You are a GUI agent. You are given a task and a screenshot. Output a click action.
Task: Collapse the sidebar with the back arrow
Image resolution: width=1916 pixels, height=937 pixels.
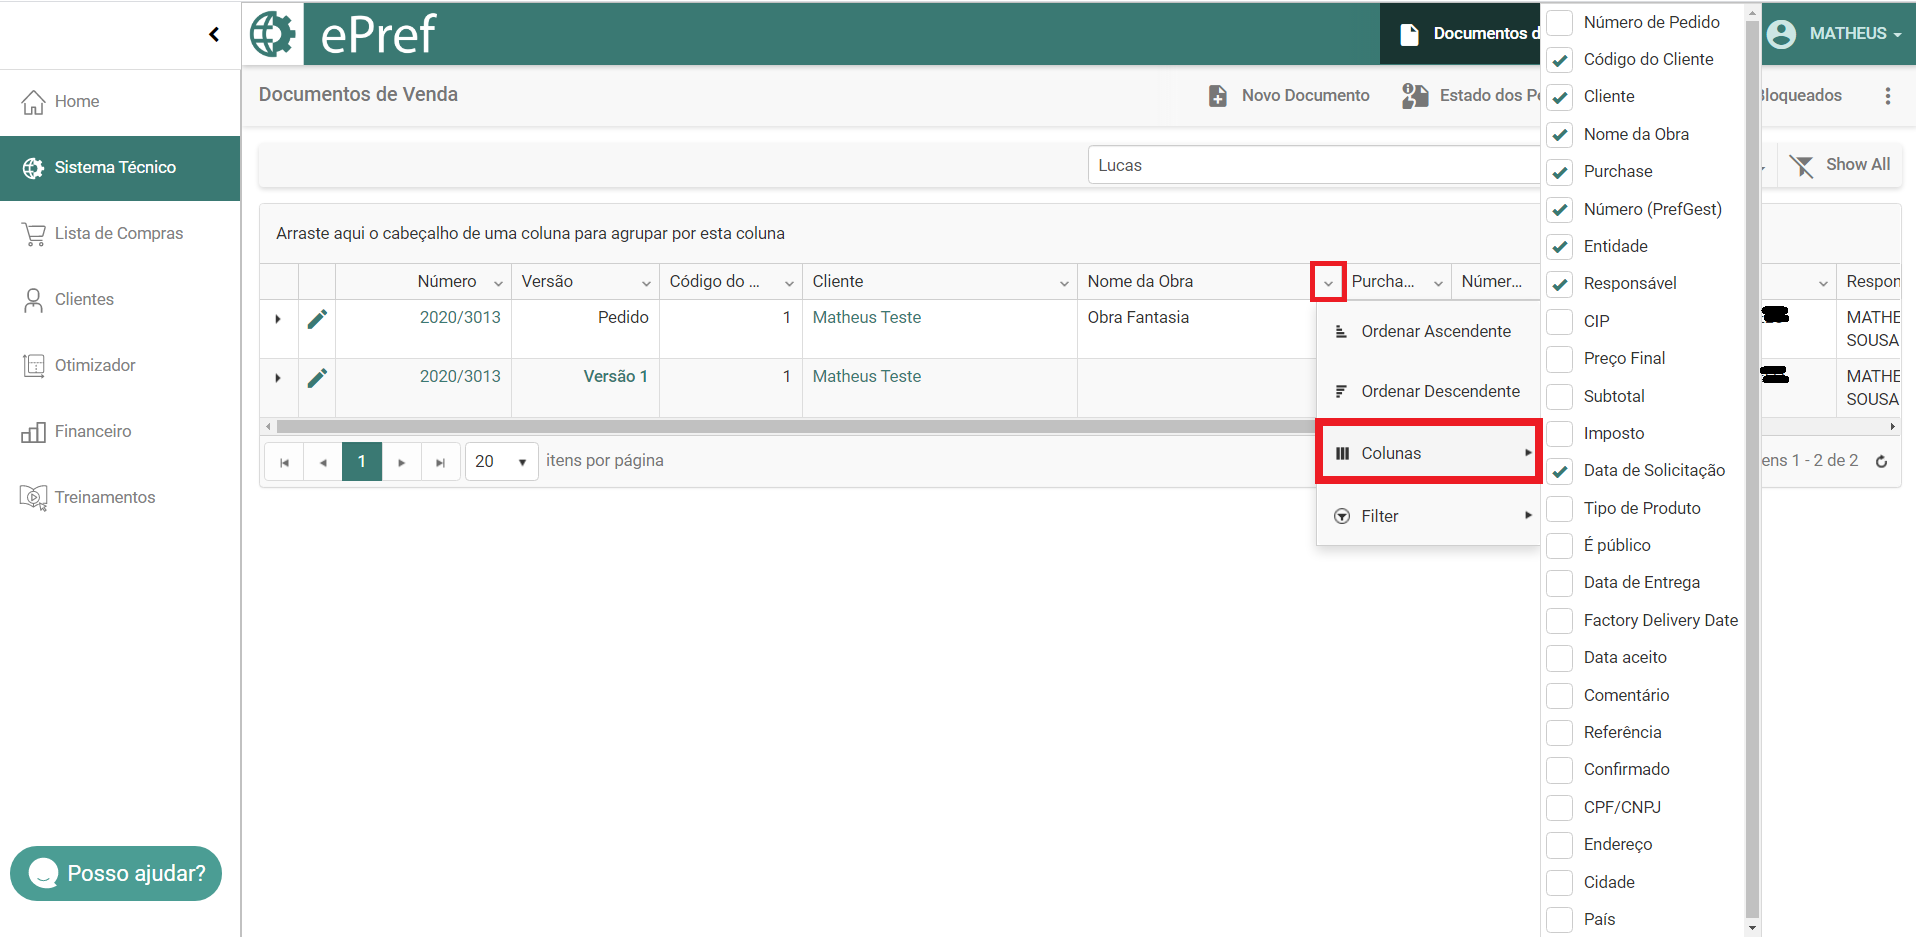pyautogui.click(x=213, y=35)
